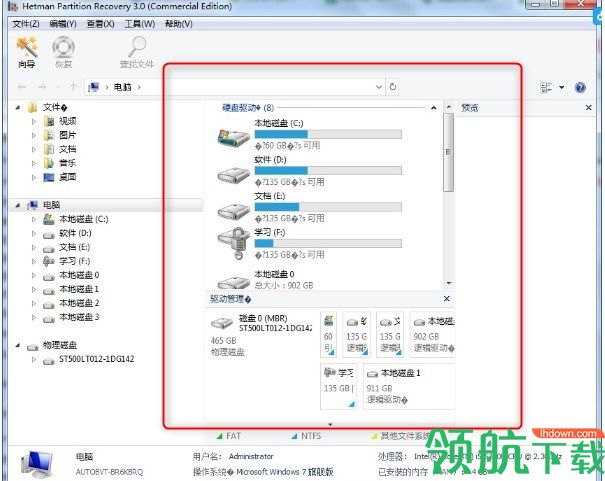The width and height of the screenshot is (605, 481).
Task: Refresh the address bar location
Action: pyautogui.click(x=392, y=87)
